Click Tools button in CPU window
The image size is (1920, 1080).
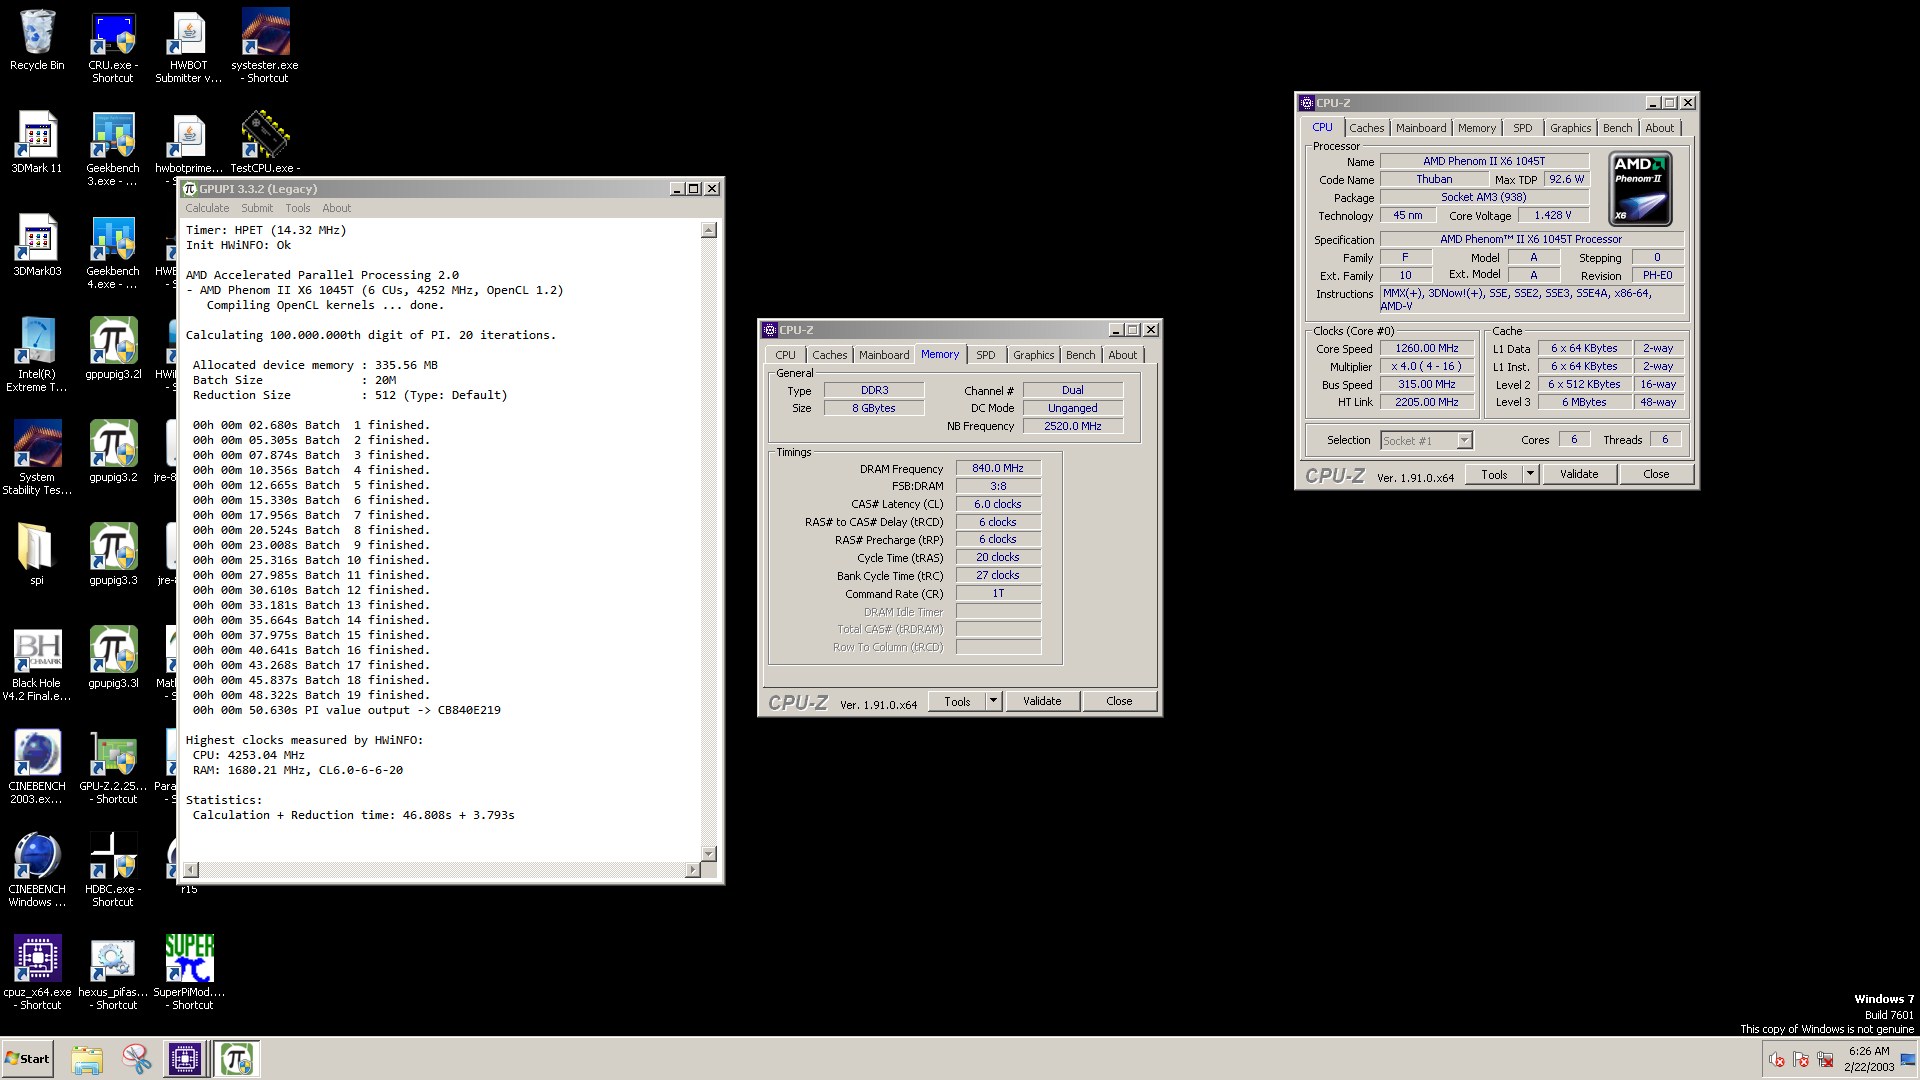(1494, 474)
